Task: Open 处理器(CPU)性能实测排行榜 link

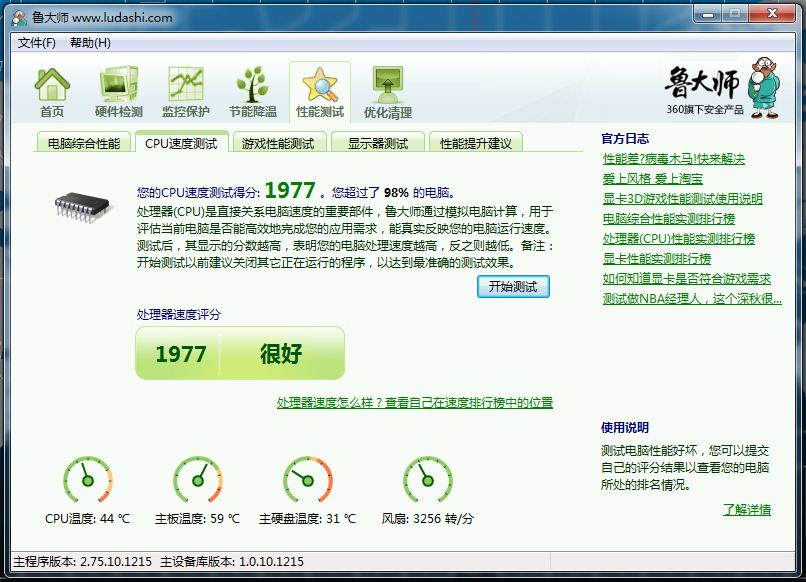Action: [x=678, y=239]
